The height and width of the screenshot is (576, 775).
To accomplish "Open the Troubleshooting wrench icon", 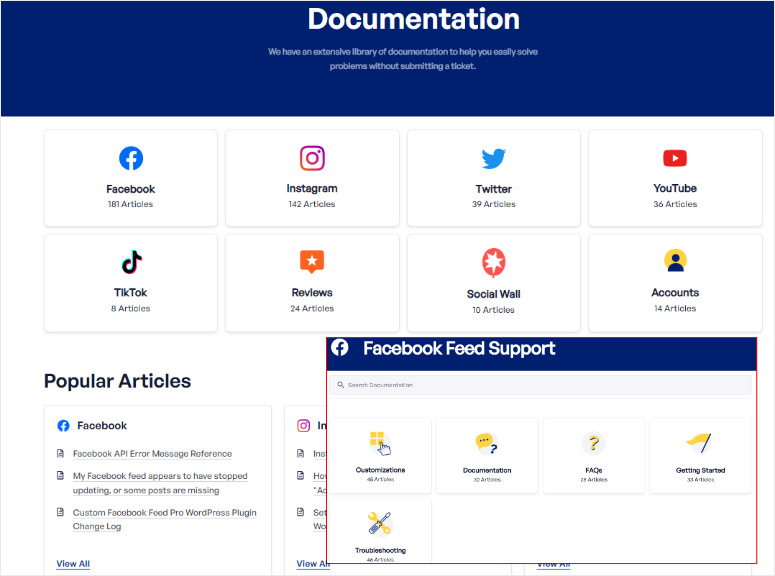I will (379, 524).
